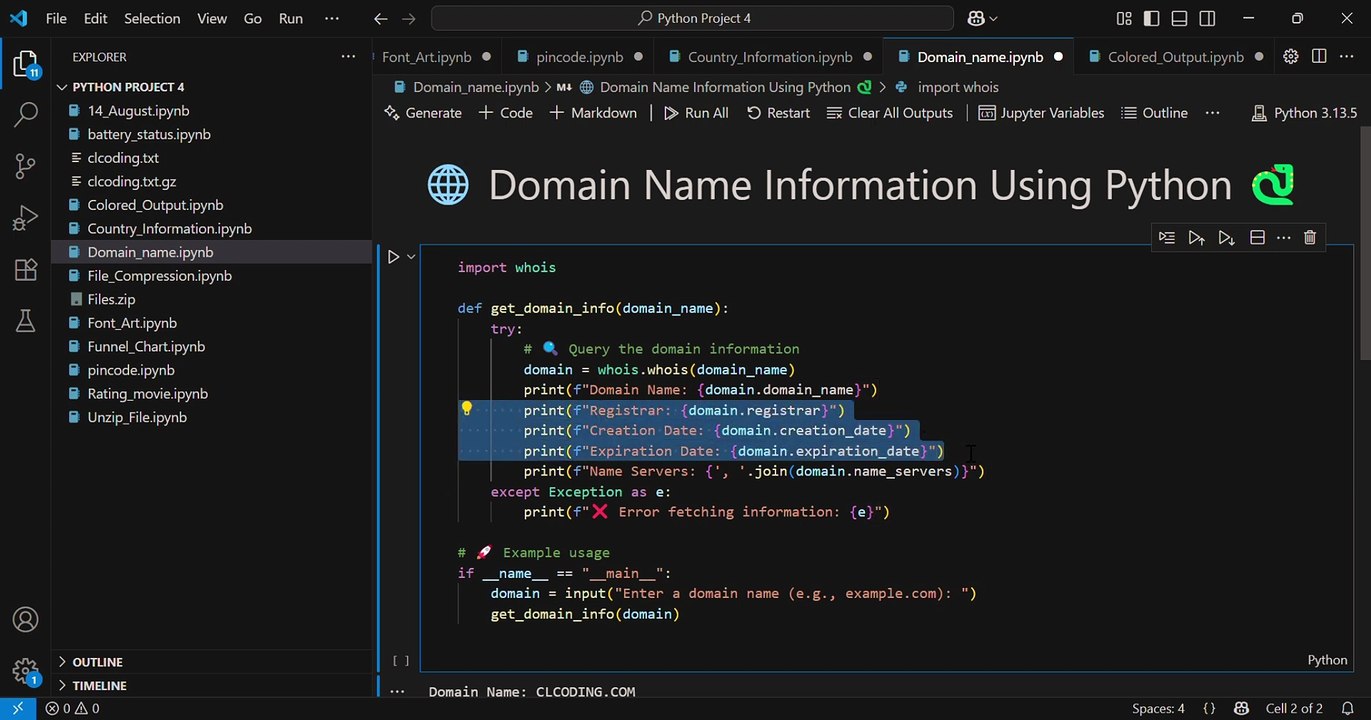Open the cell output more actions ellipsis
Image resolution: width=1371 pixels, height=720 pixels.
point(397,691)
